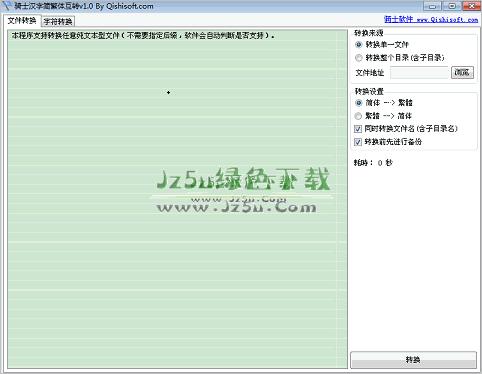Close the 骑士汉字简繁体互转 window
The image size is (482, 374).
(x=472, y=6)
